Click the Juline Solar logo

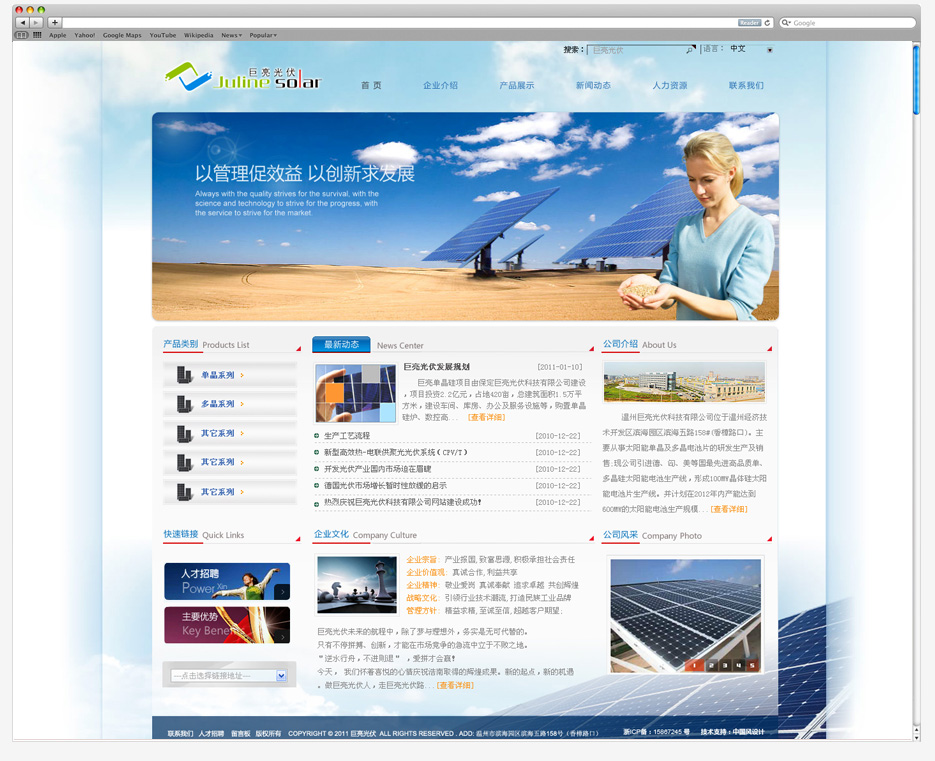pyautogui.click(x=243, y=77)
